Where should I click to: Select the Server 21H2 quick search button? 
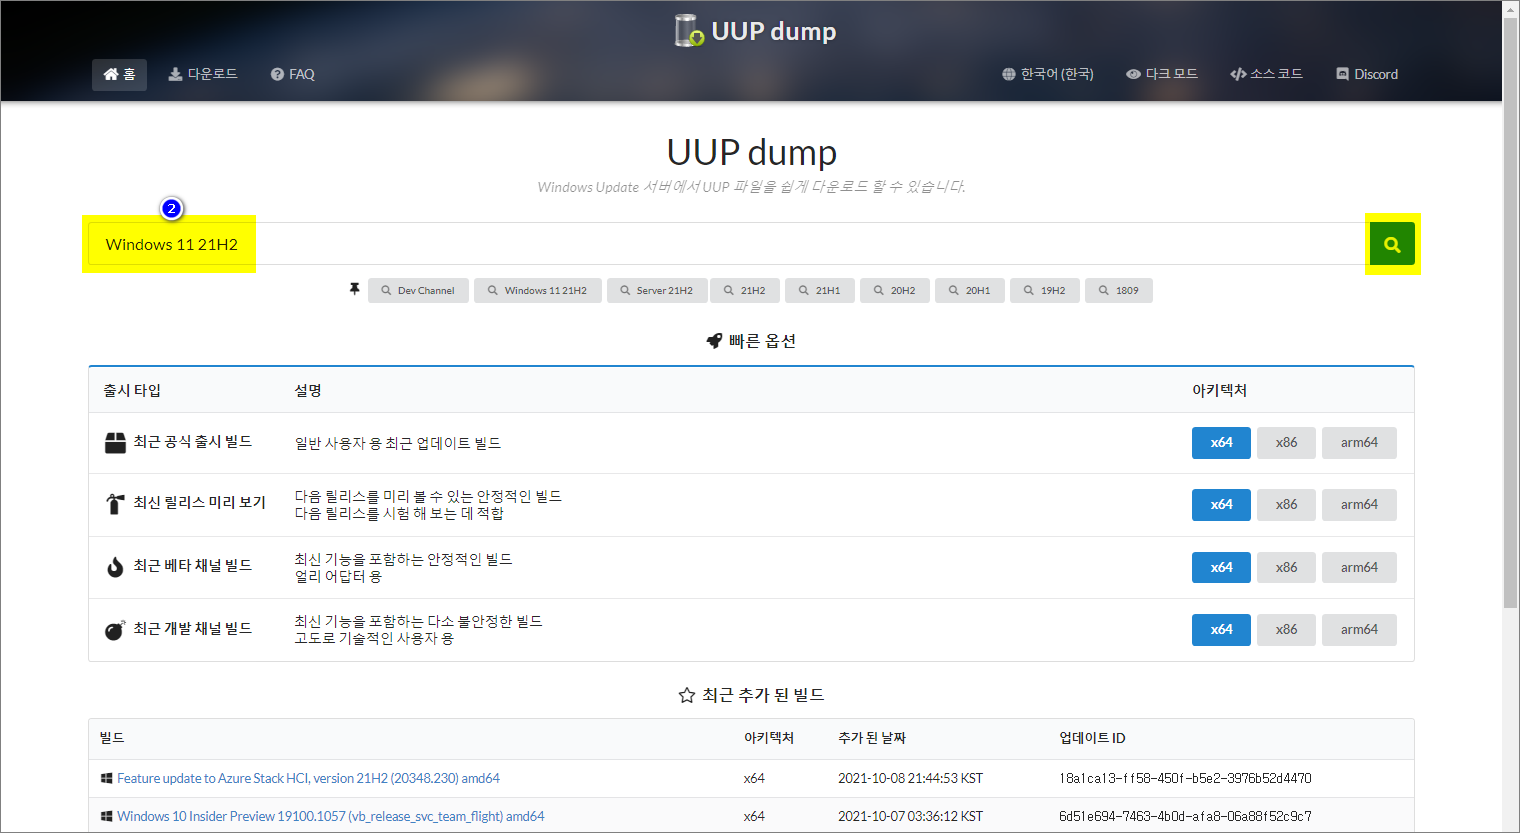pos(656,291)
